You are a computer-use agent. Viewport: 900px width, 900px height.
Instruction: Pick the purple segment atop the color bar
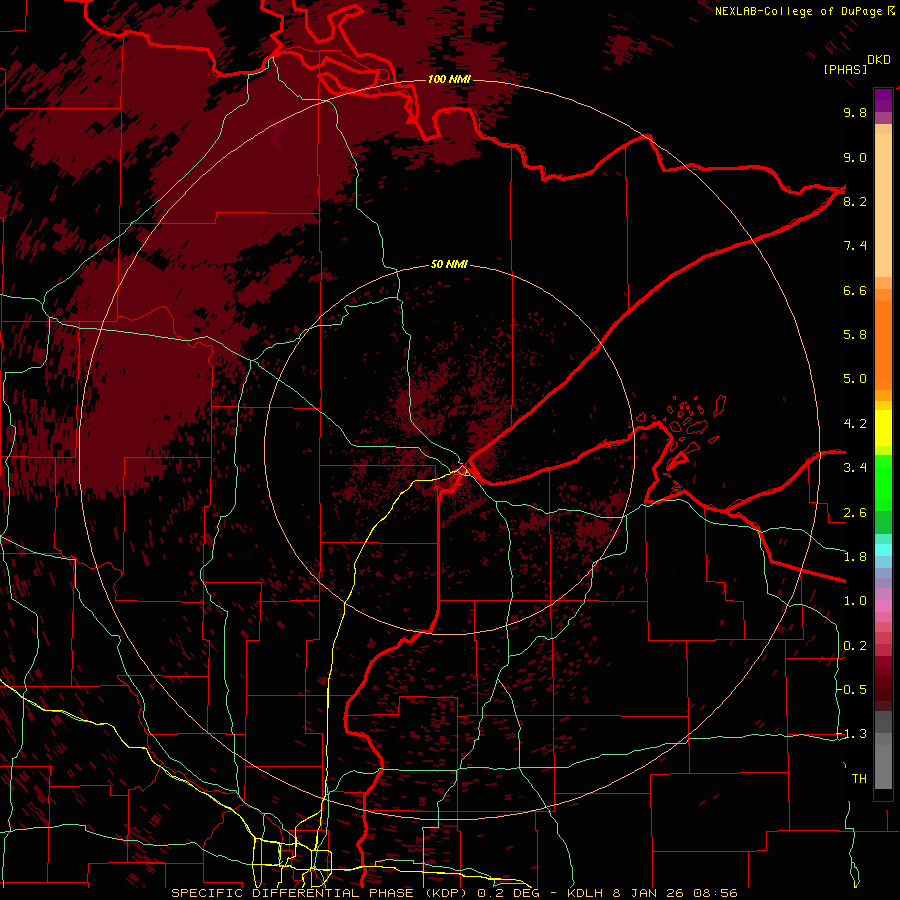pos(883,100)
